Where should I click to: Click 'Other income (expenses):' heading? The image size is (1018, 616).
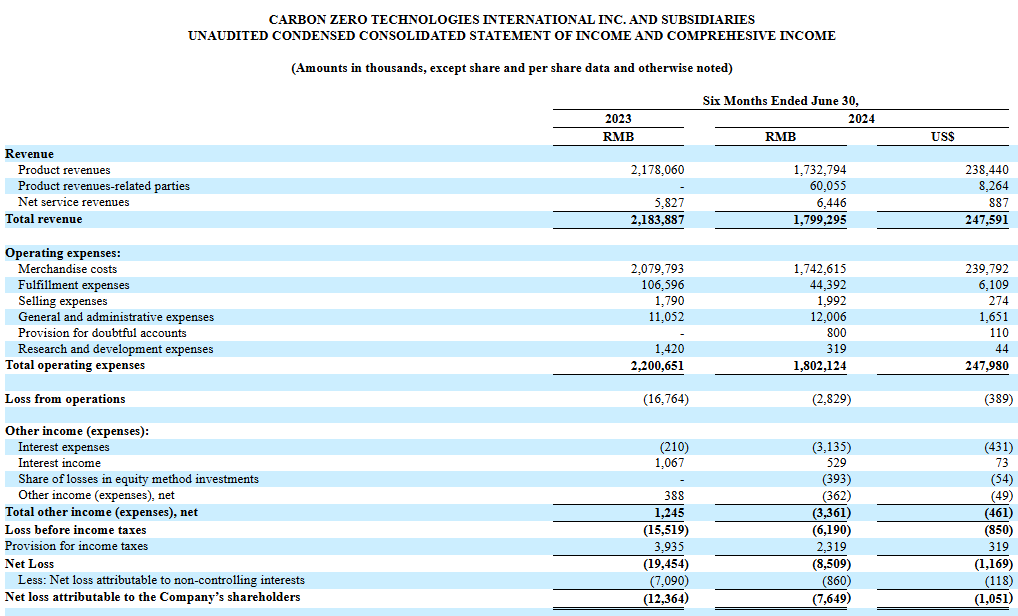[x=77, y=431]
